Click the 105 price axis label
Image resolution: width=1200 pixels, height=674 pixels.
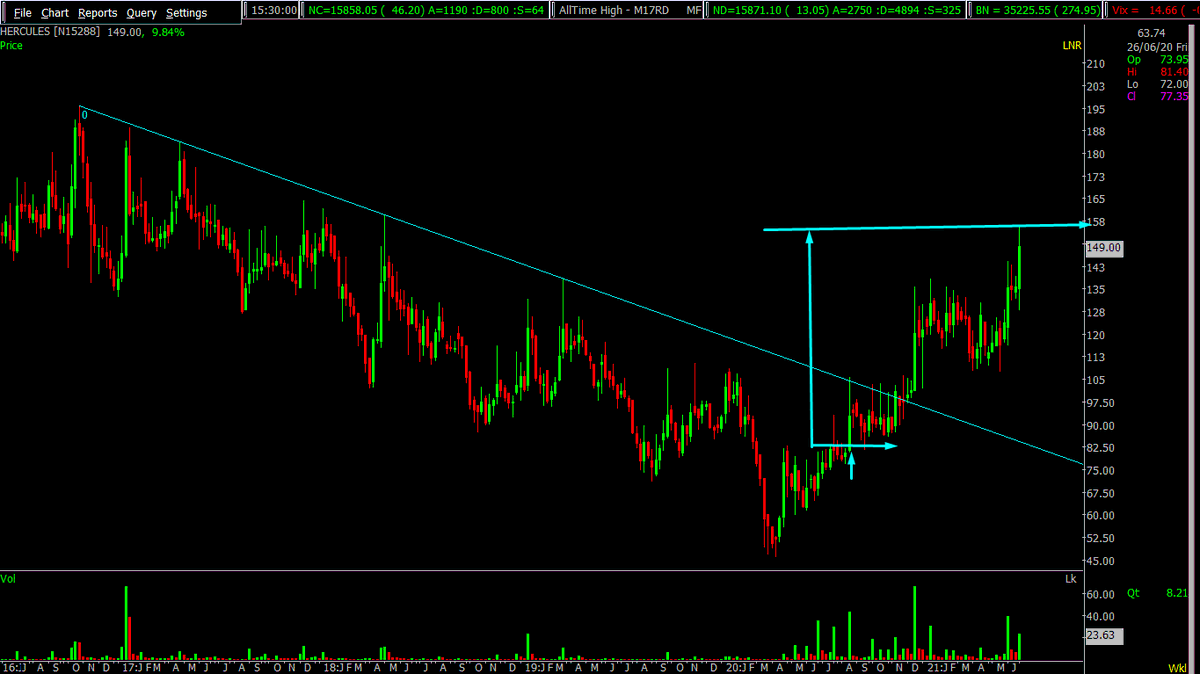pyautogui.click(x=1095, y=380)
